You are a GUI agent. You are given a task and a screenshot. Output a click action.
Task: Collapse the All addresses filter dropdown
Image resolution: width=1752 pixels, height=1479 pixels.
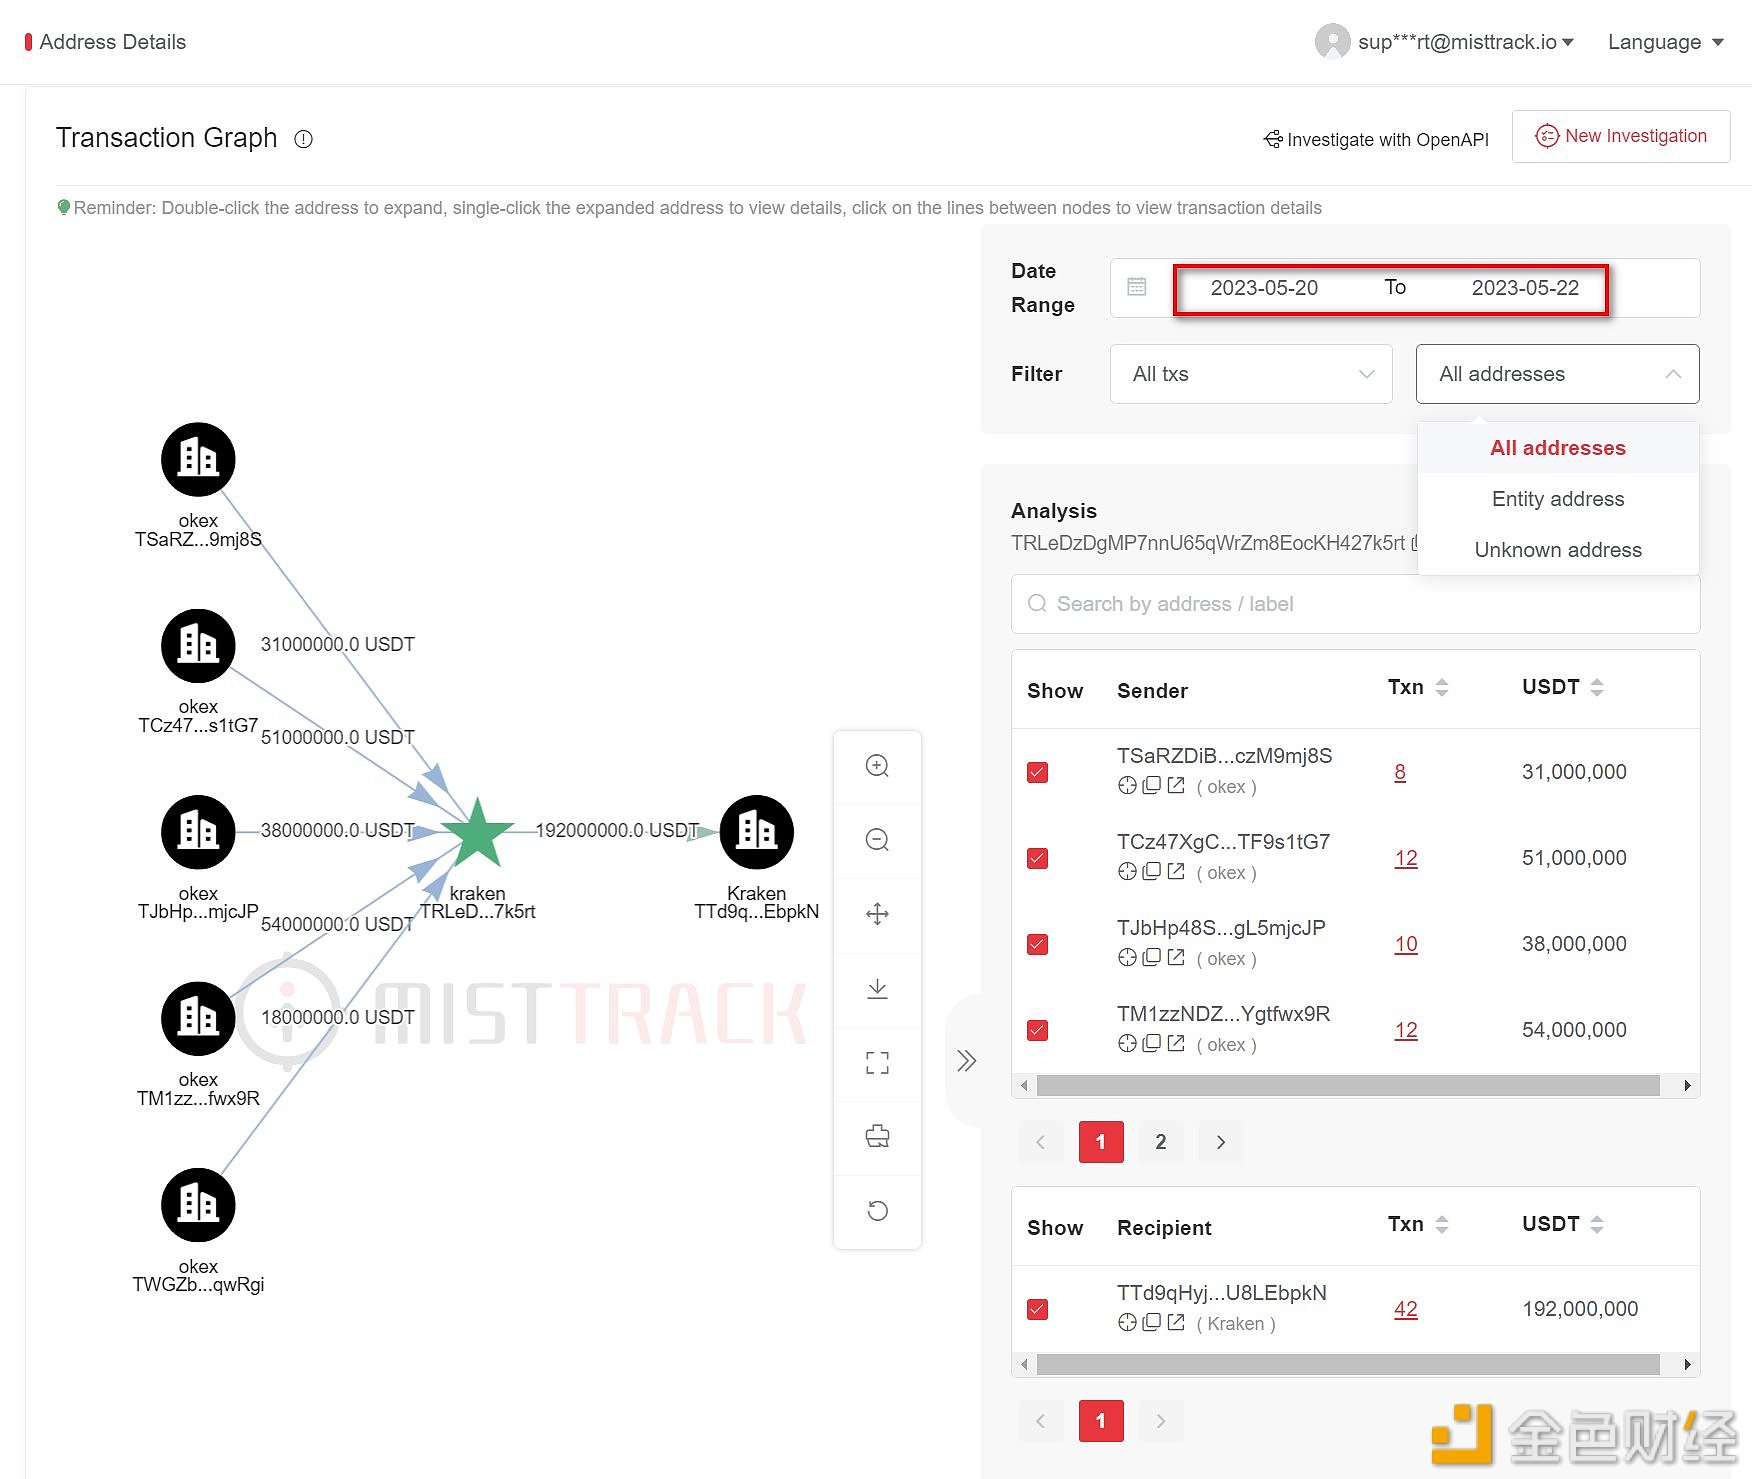pyautogui.click(x=1557, y=374)
